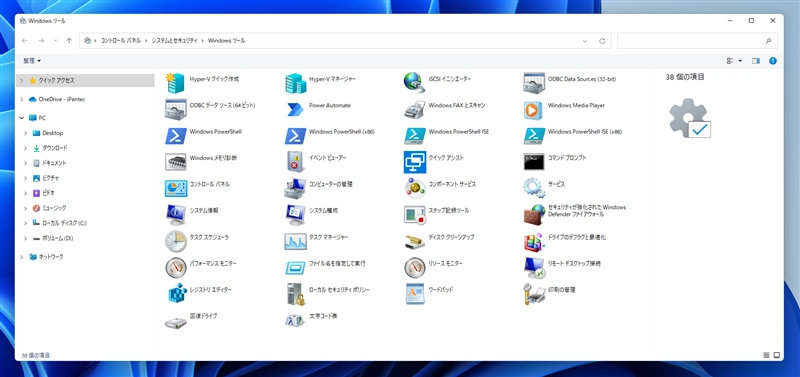Select the コンポーネント サービス icon

tap(414, 188)
